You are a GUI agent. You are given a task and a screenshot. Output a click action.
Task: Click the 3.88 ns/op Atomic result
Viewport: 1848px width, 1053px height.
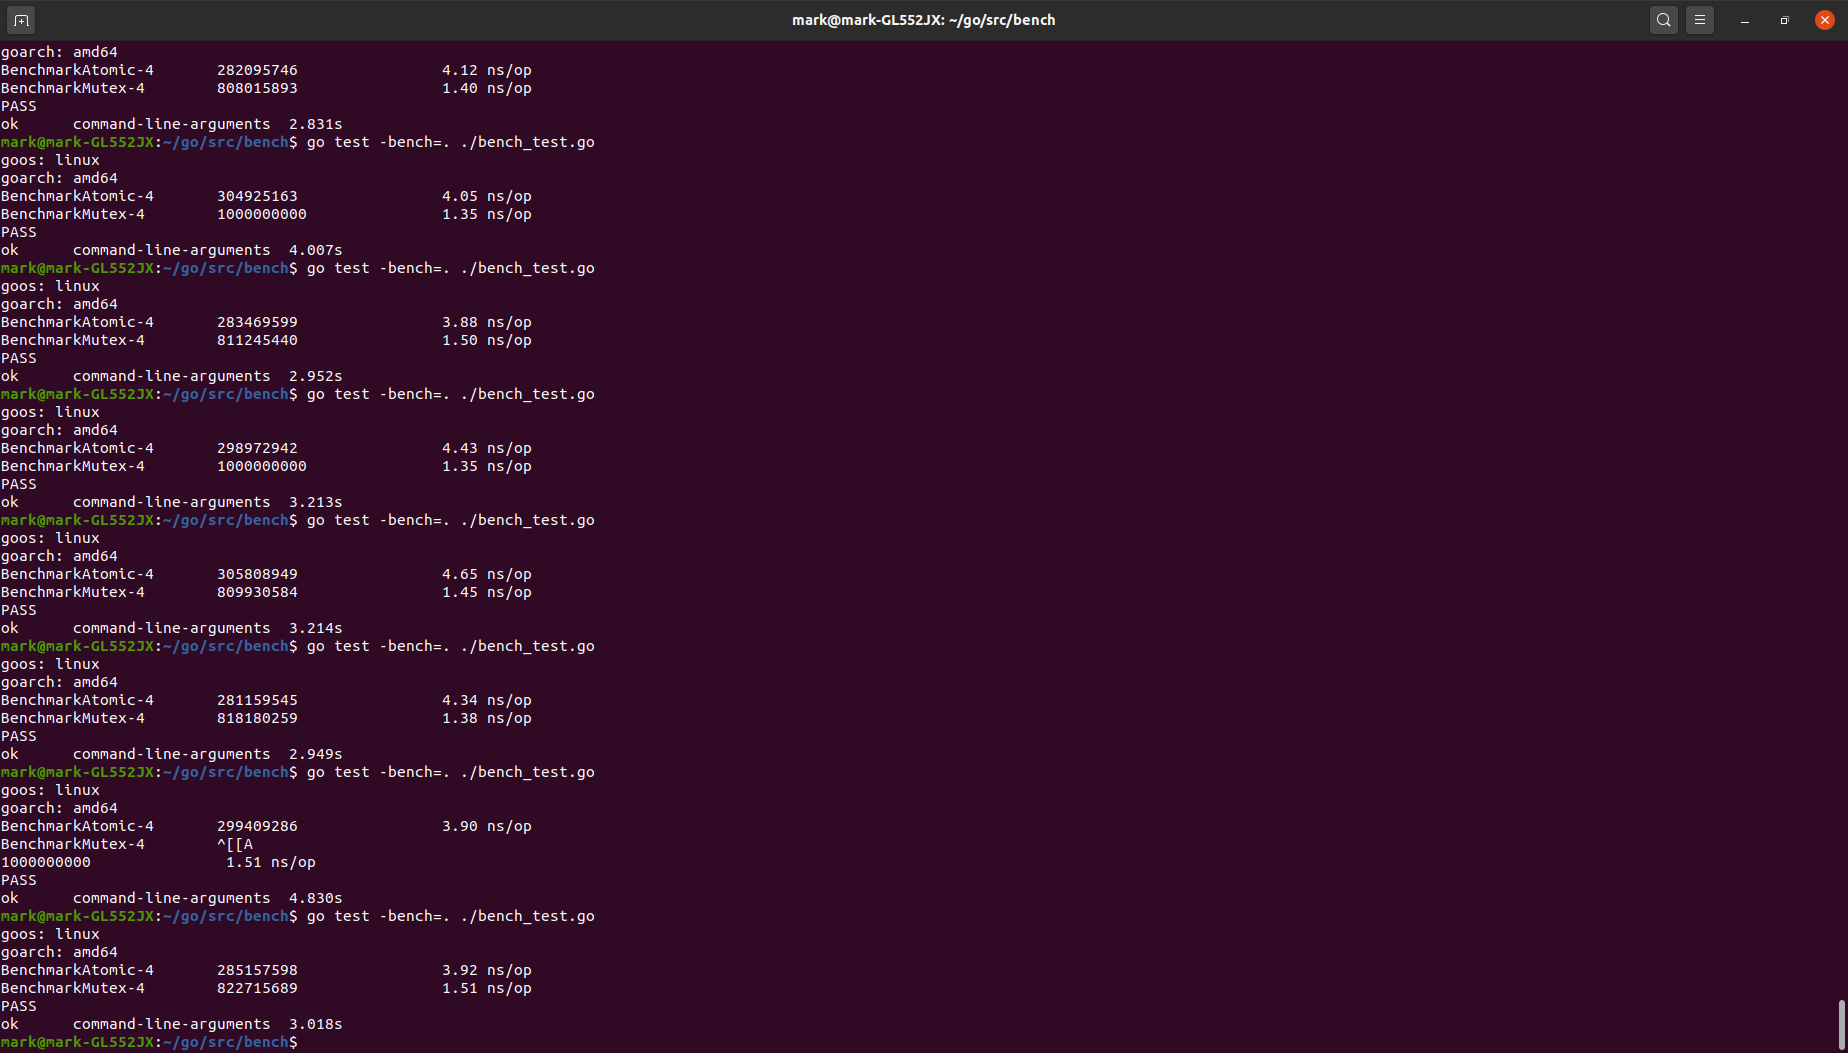(x=486, y=322)
